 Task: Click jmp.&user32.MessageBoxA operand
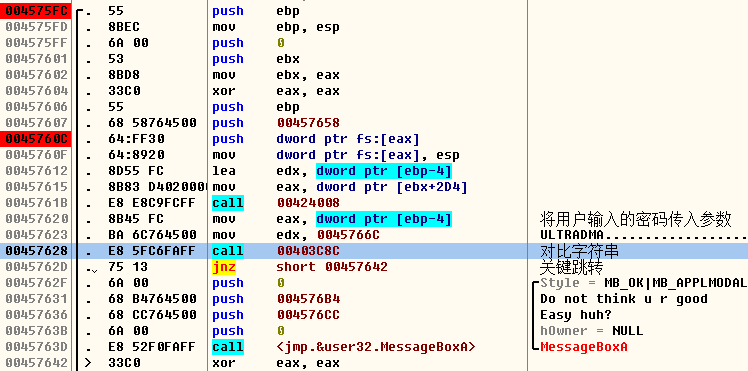376,347
